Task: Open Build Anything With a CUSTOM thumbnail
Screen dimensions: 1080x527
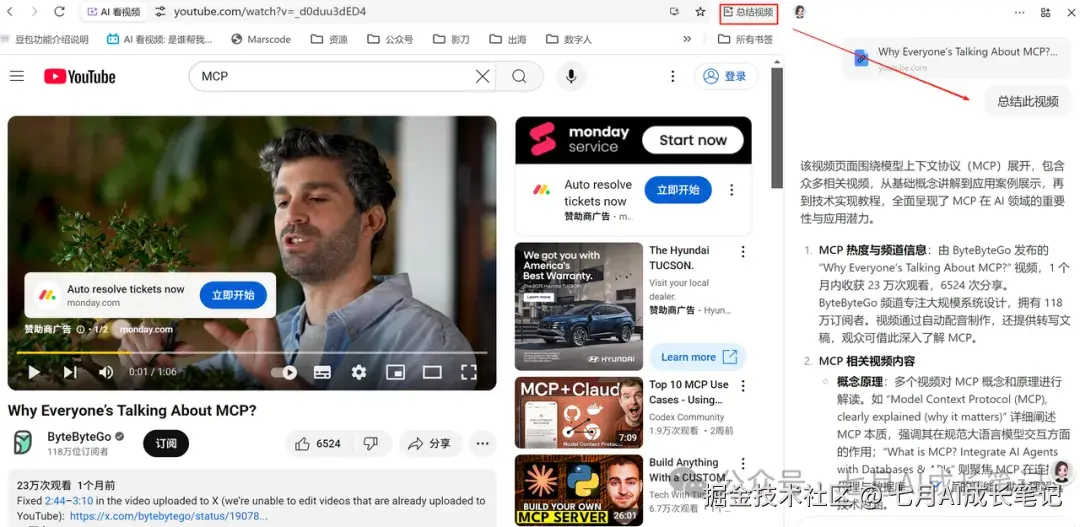Action: (x=579, y=490)
